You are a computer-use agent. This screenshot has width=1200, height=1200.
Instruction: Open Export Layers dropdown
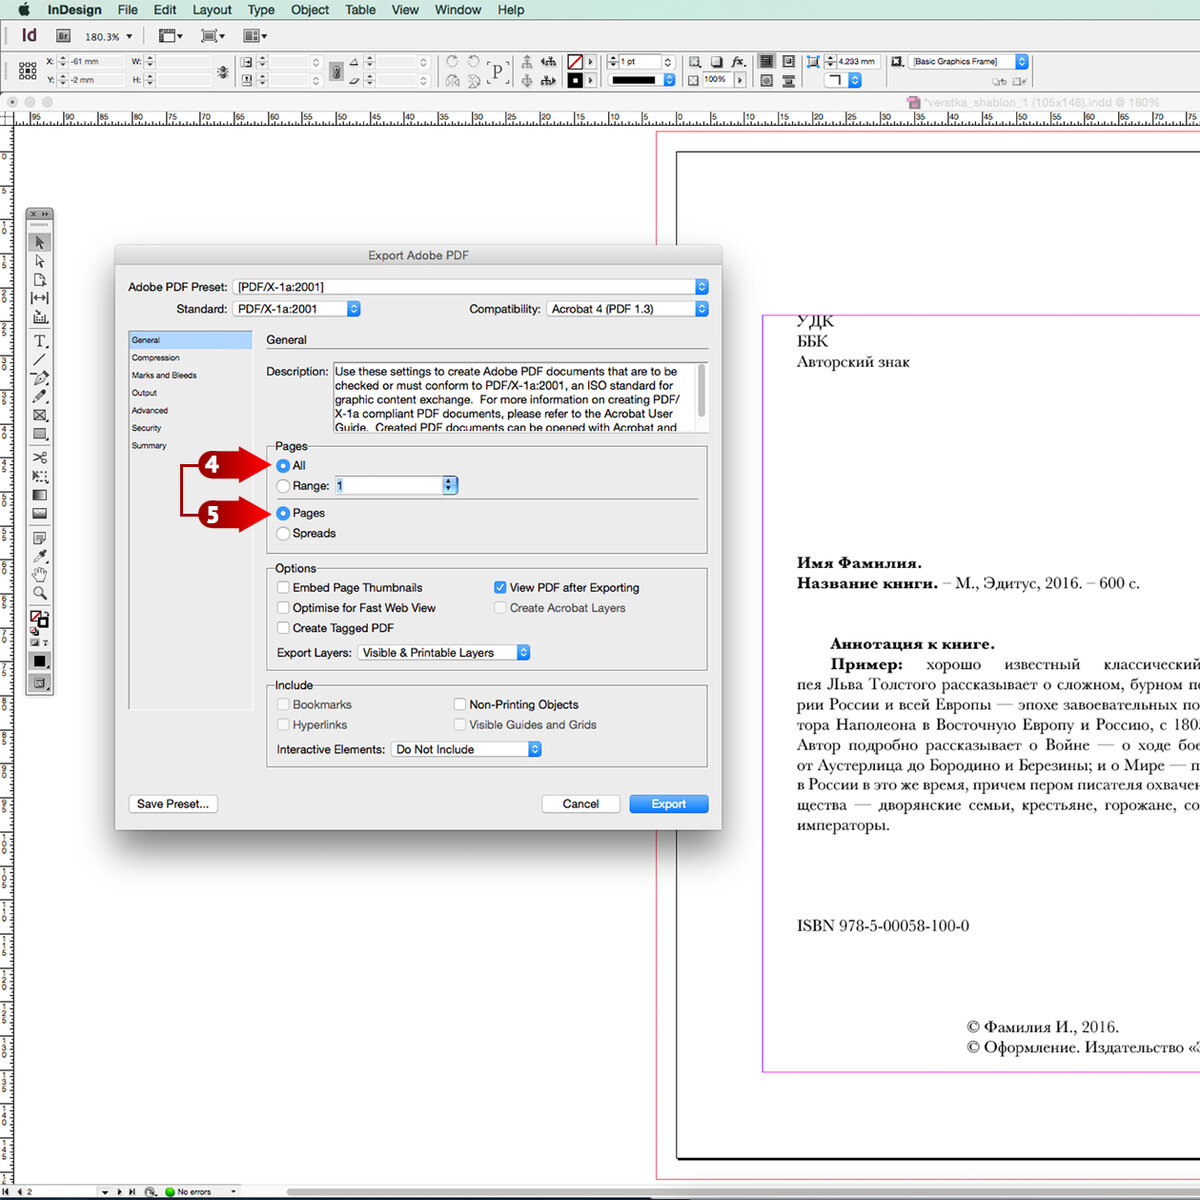coord(444,653)
